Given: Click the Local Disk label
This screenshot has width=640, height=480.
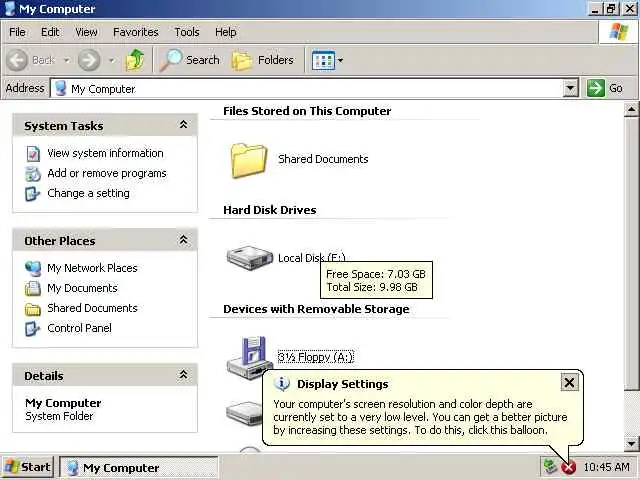Looking at the screenshot, I should (311, 258).
